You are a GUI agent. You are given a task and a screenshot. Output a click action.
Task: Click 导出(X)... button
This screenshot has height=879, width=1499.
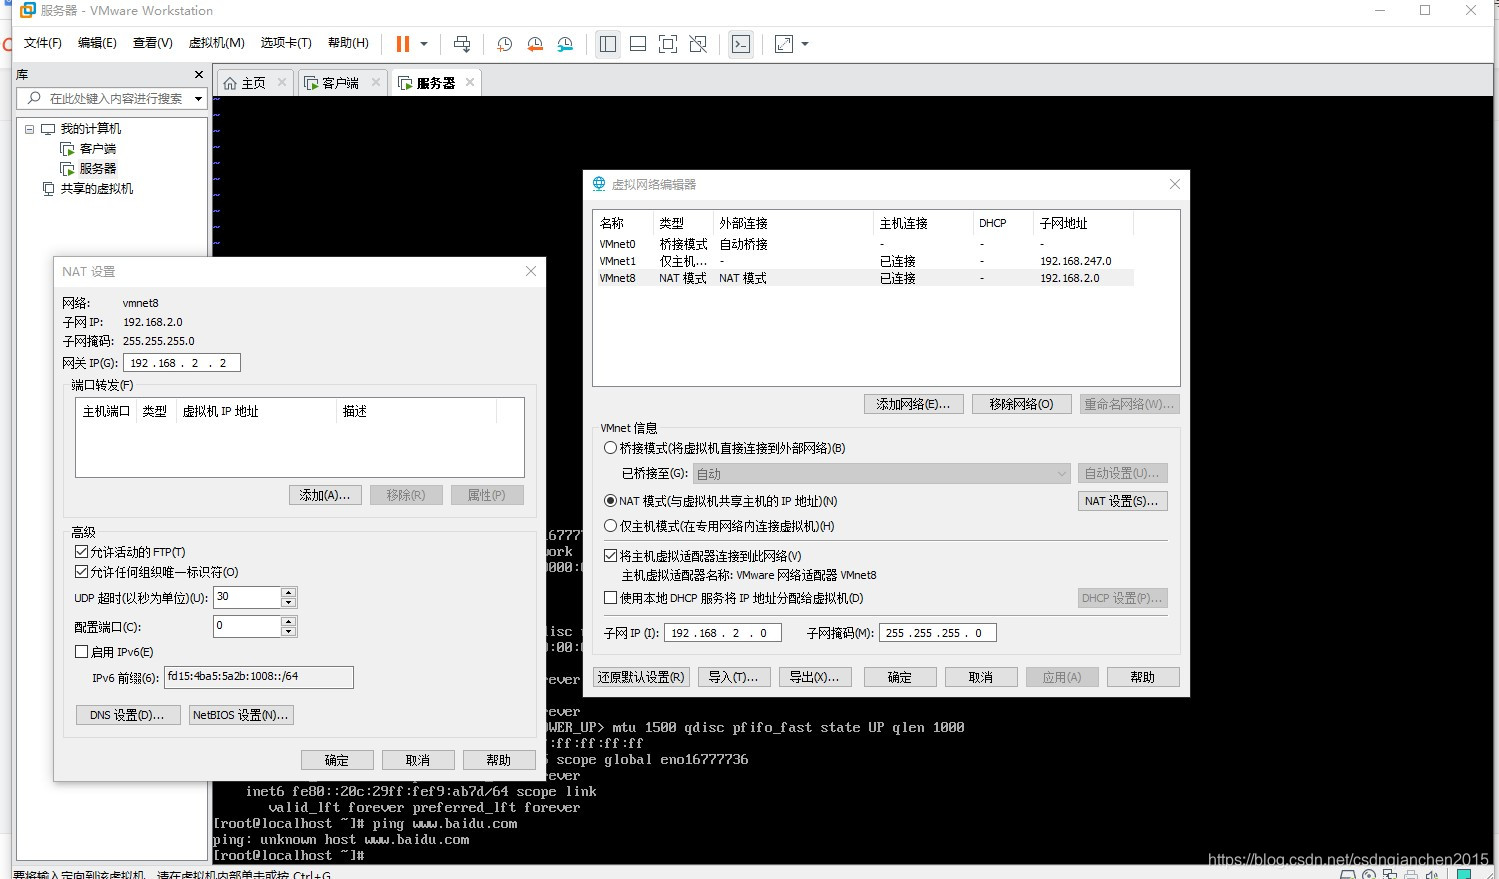pyautogui.click(x=815, y=677)
